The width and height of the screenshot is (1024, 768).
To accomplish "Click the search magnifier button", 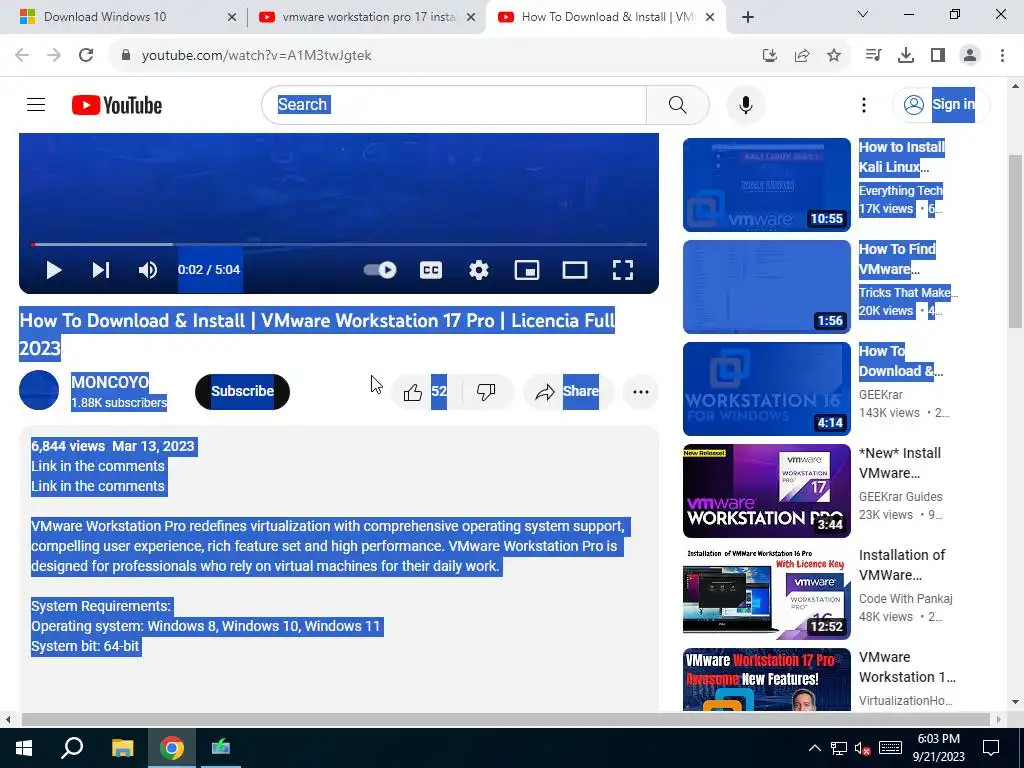I will pos(677,104).
